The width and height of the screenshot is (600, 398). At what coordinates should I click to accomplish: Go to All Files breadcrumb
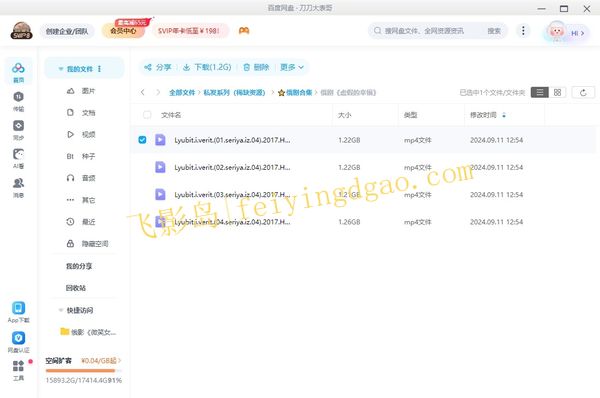tap(182, 92)
